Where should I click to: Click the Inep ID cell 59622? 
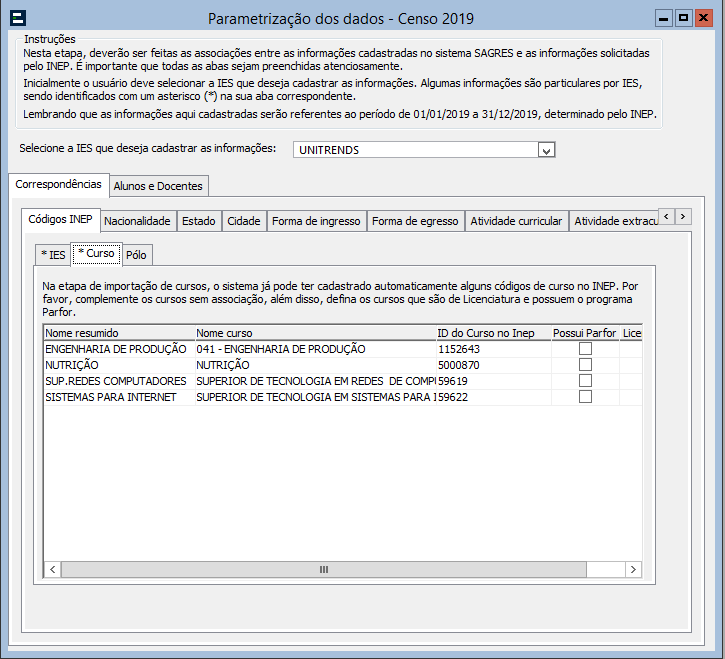494,397
